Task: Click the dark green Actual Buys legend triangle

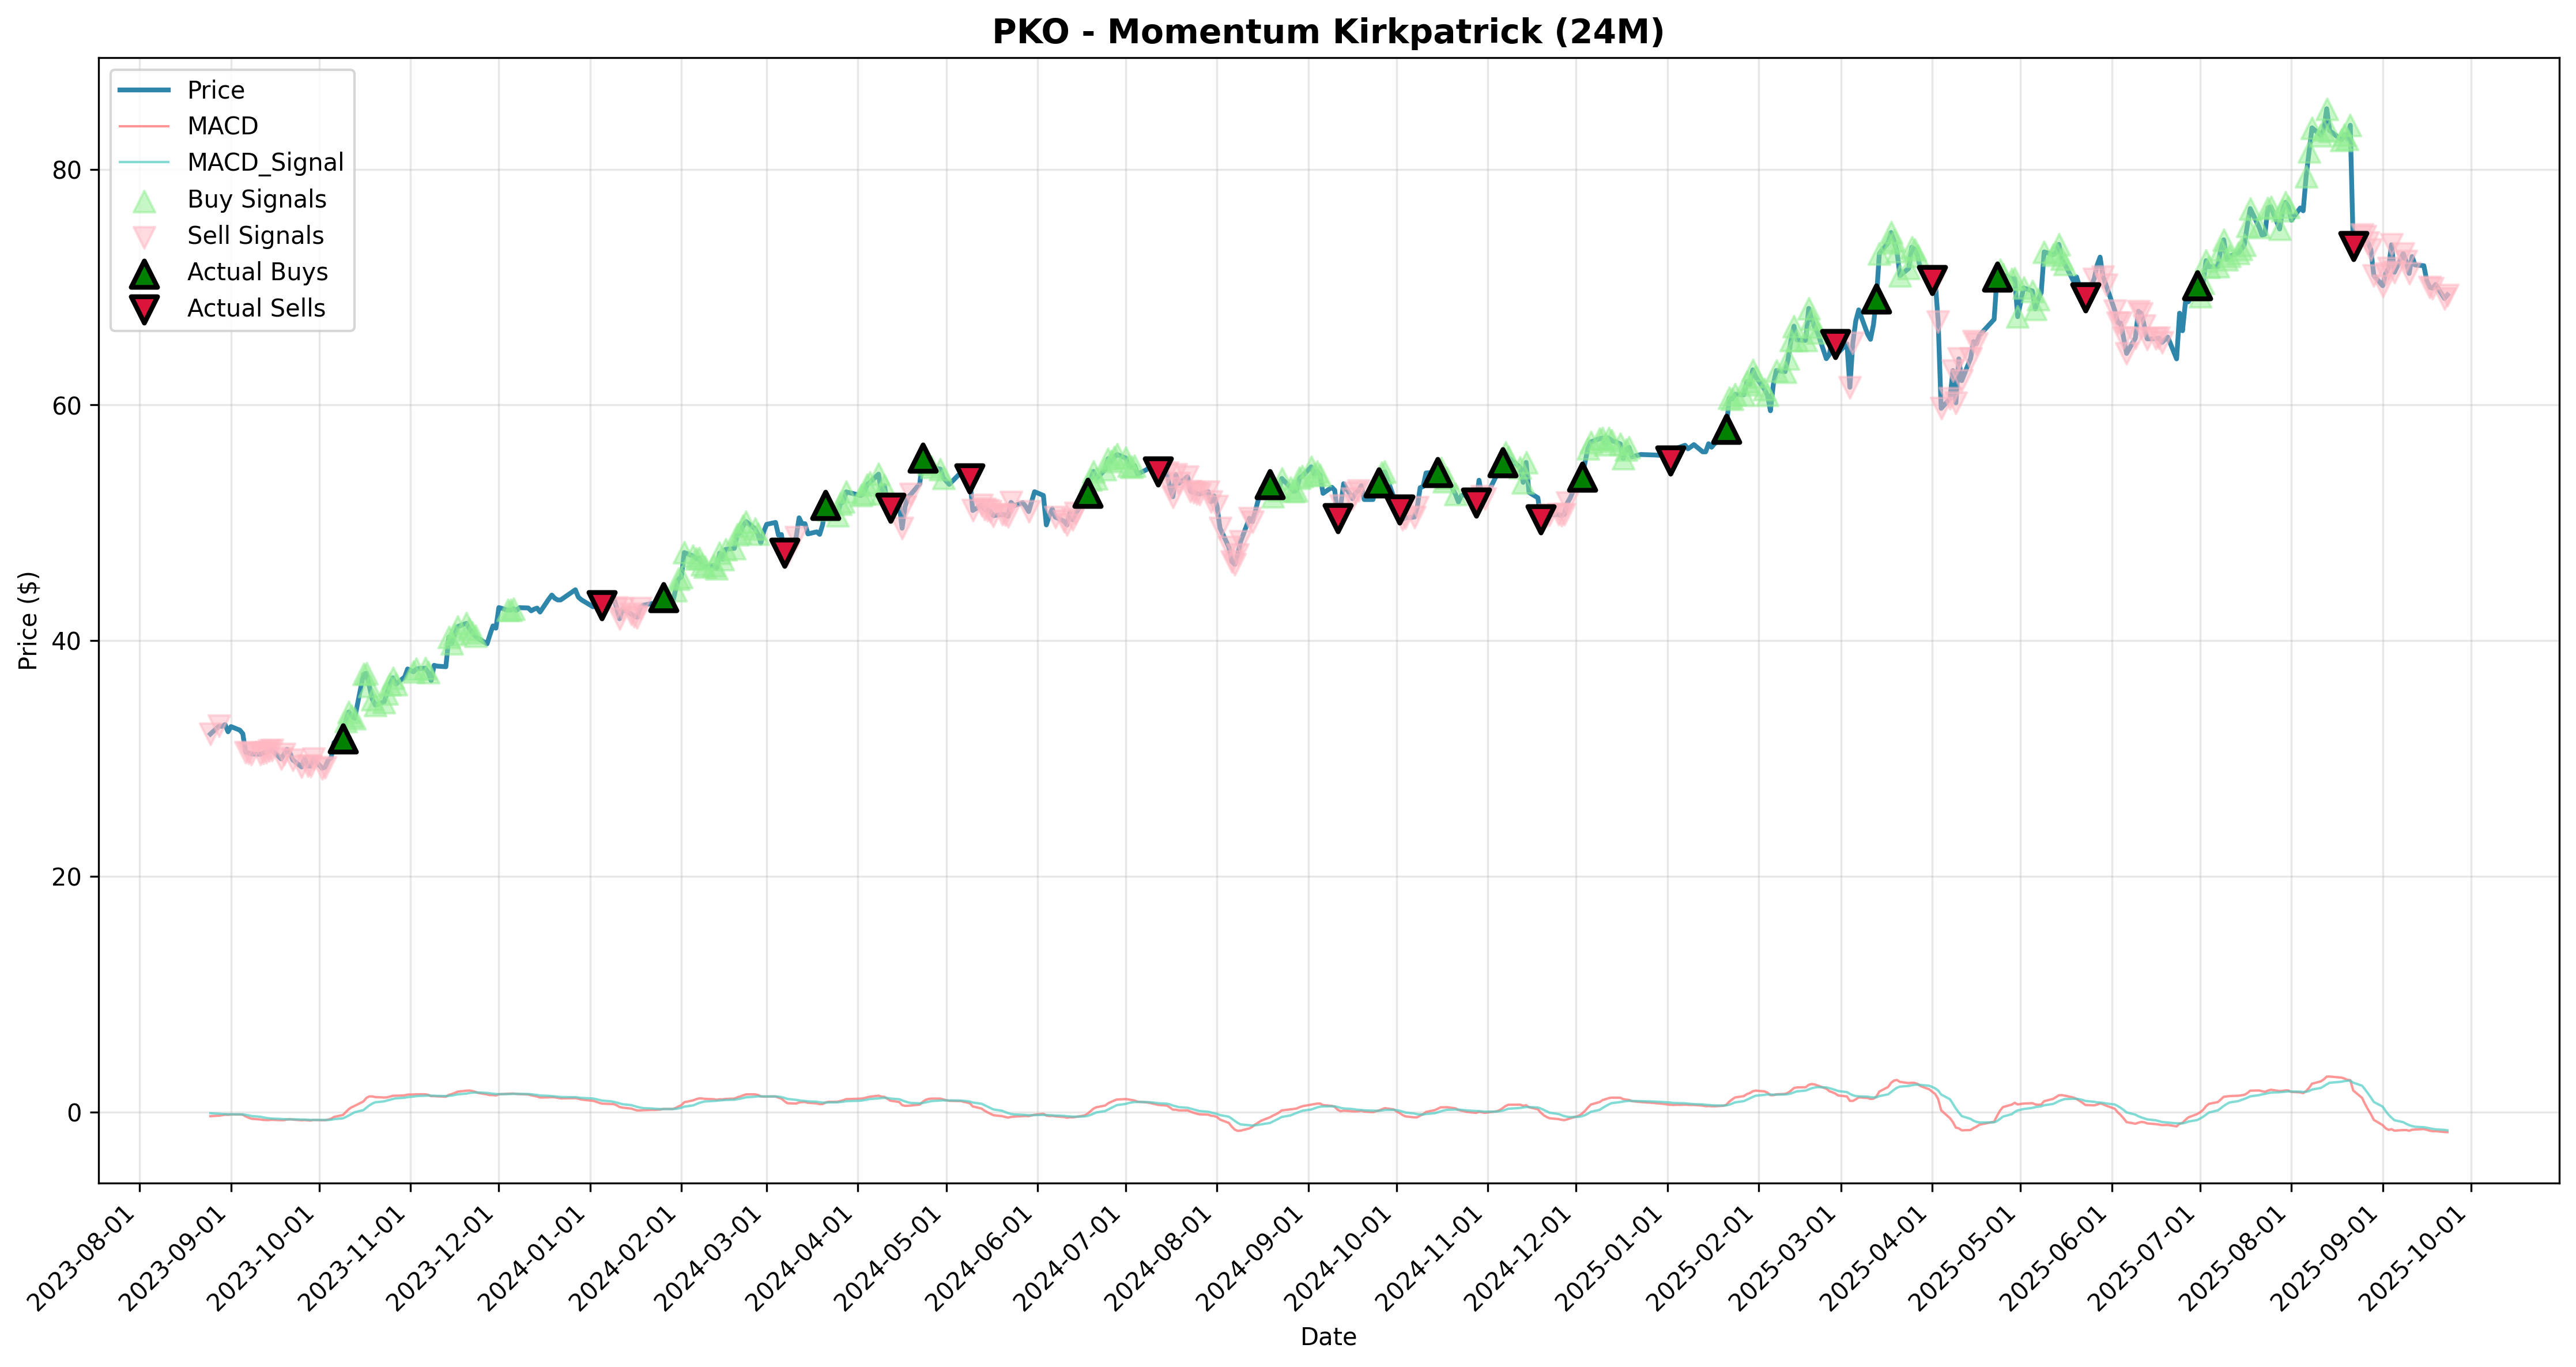Action: tap(145, 272)
